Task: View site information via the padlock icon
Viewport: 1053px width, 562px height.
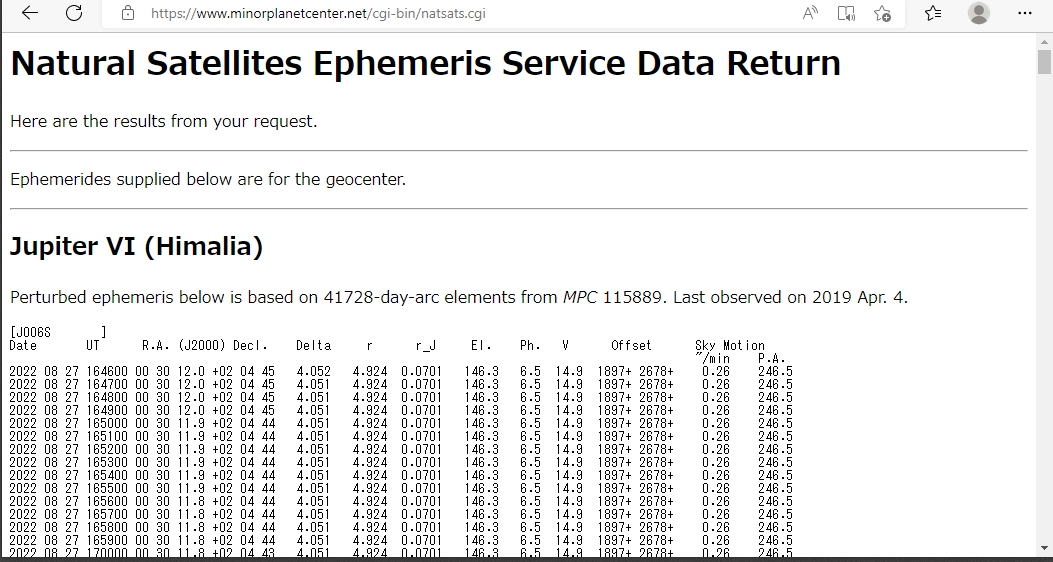Action: point(128,13)
